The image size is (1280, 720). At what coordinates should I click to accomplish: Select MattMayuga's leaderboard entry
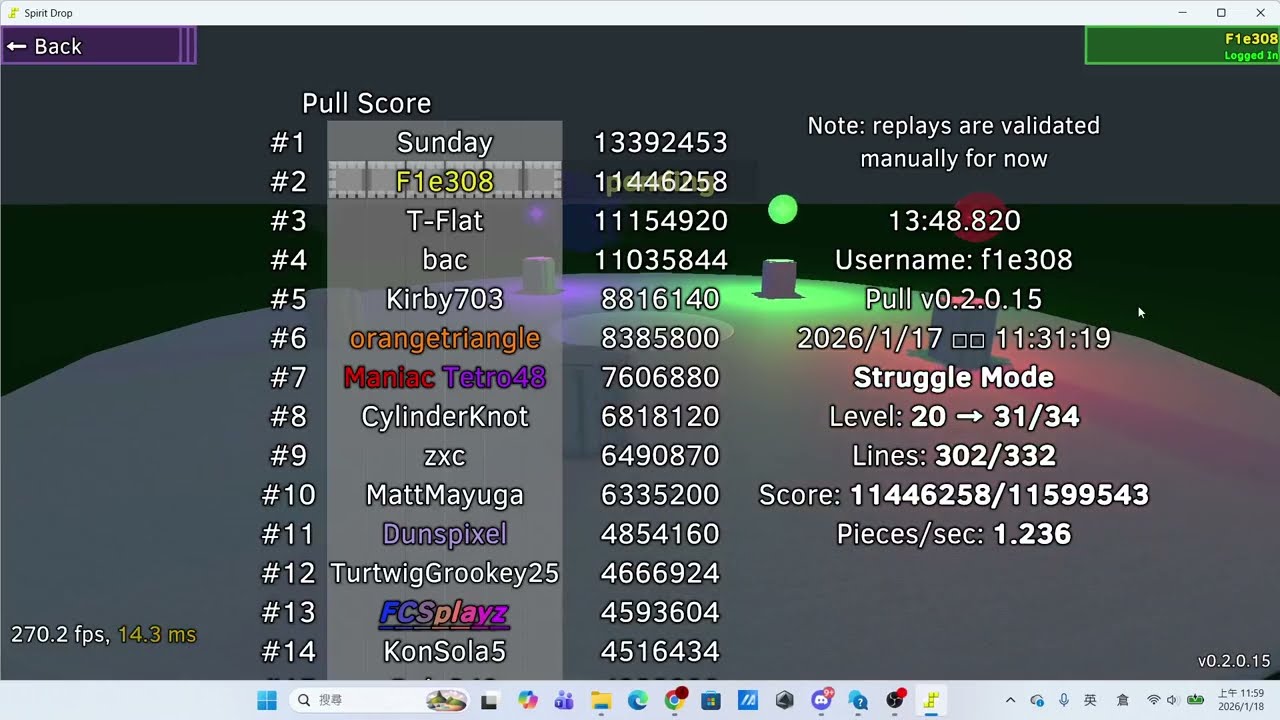pos(445,495)
